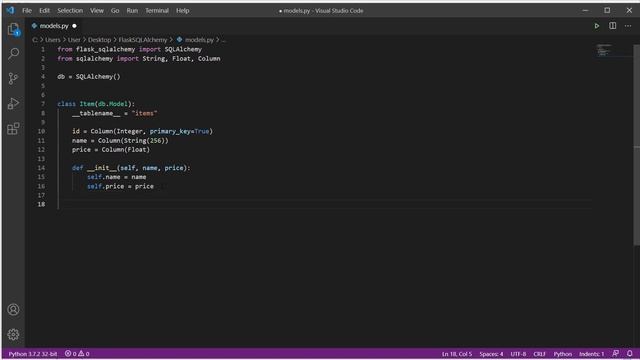Open notifications bell in status bar
The image size is (640, 360).
coord(630,353)
